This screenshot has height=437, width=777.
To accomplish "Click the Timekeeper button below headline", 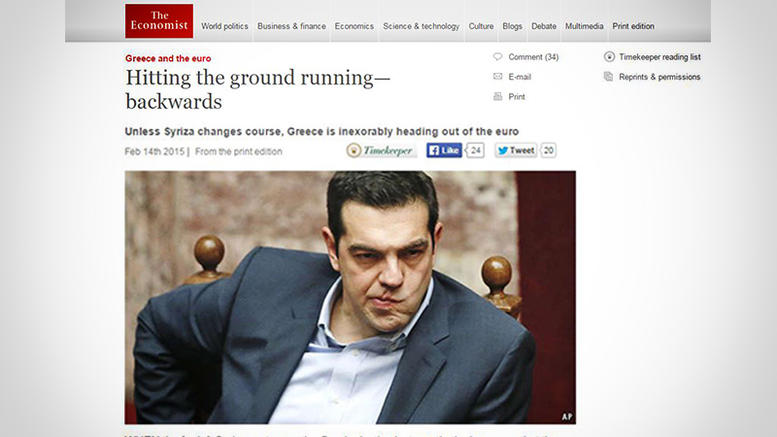I will [382, 151].
